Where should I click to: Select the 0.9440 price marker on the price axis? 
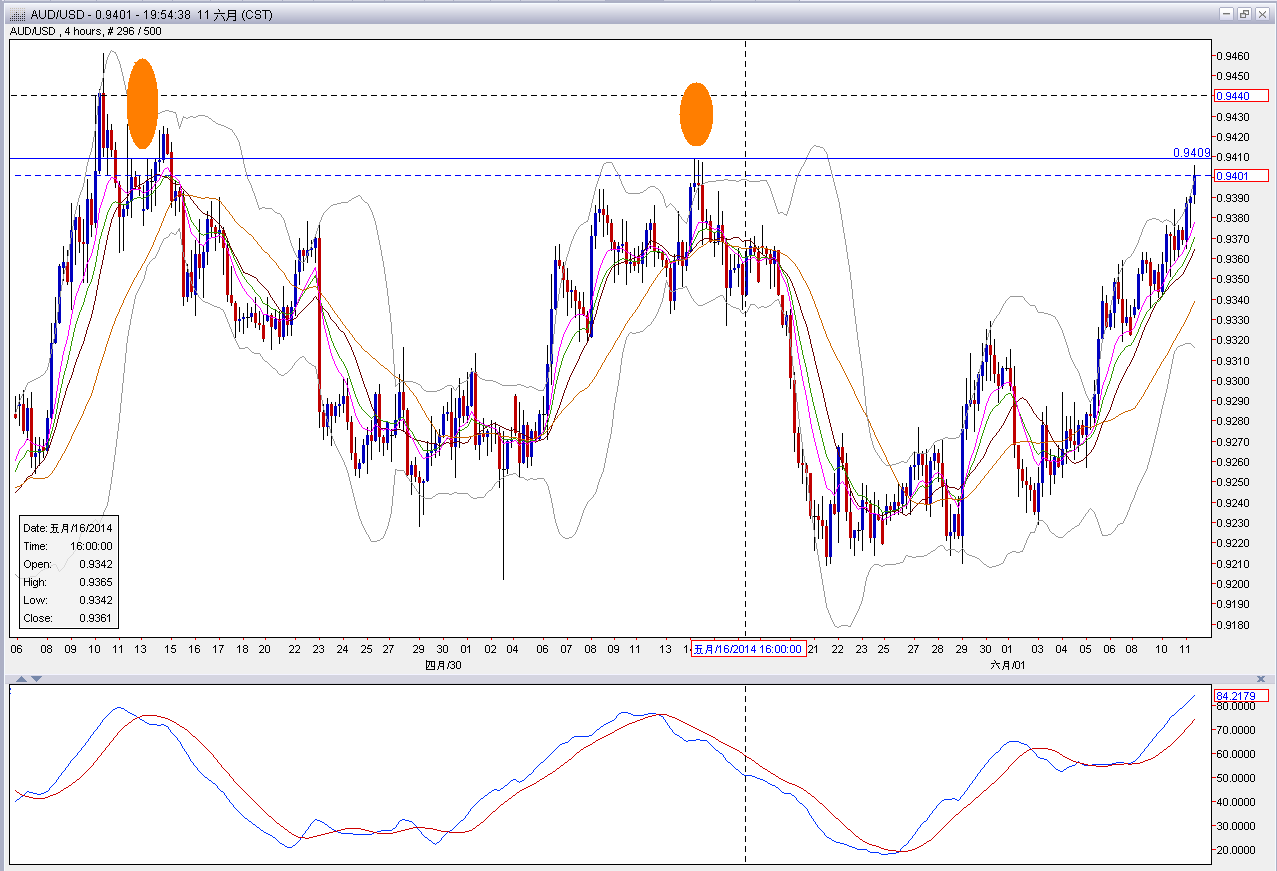pyautogui.click(x=1240, y=96)
